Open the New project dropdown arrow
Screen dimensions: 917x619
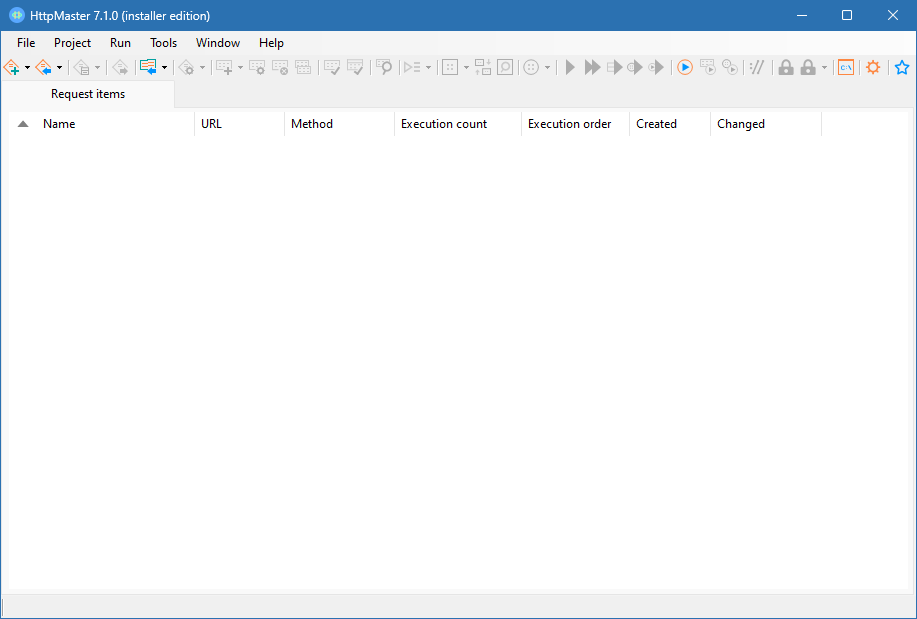tap(27, 68)
